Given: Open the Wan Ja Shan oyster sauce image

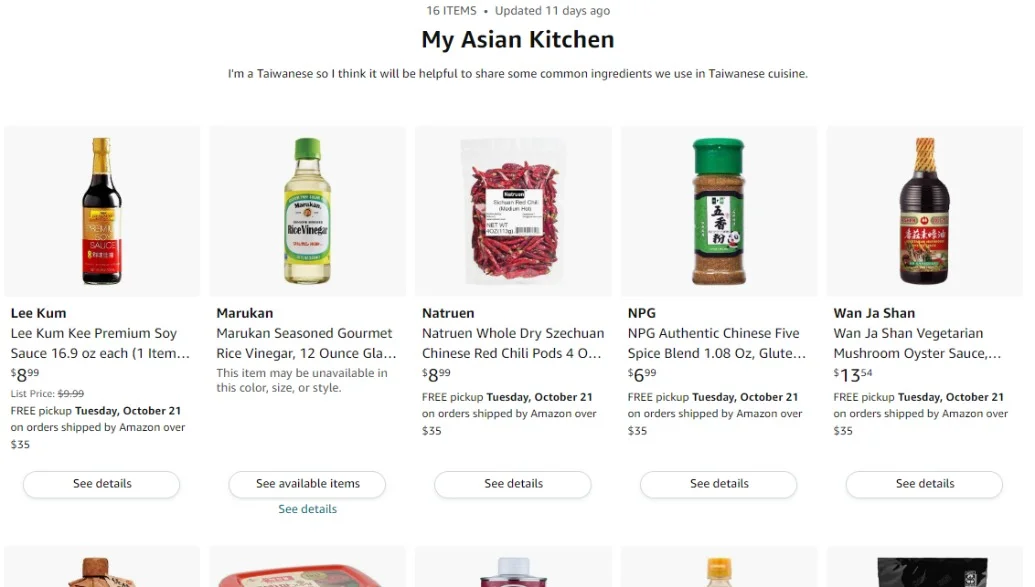Looking at the screenshot, I should coord(925,211).
